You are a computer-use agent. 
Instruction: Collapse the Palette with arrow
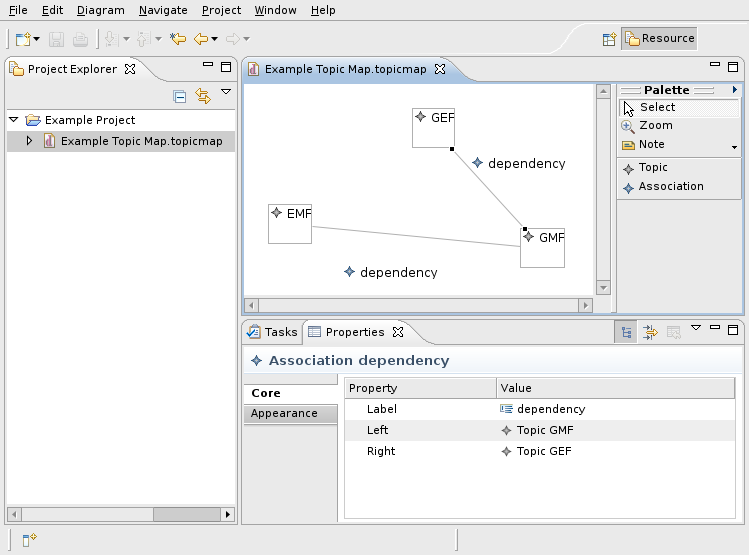click(735, 89)
